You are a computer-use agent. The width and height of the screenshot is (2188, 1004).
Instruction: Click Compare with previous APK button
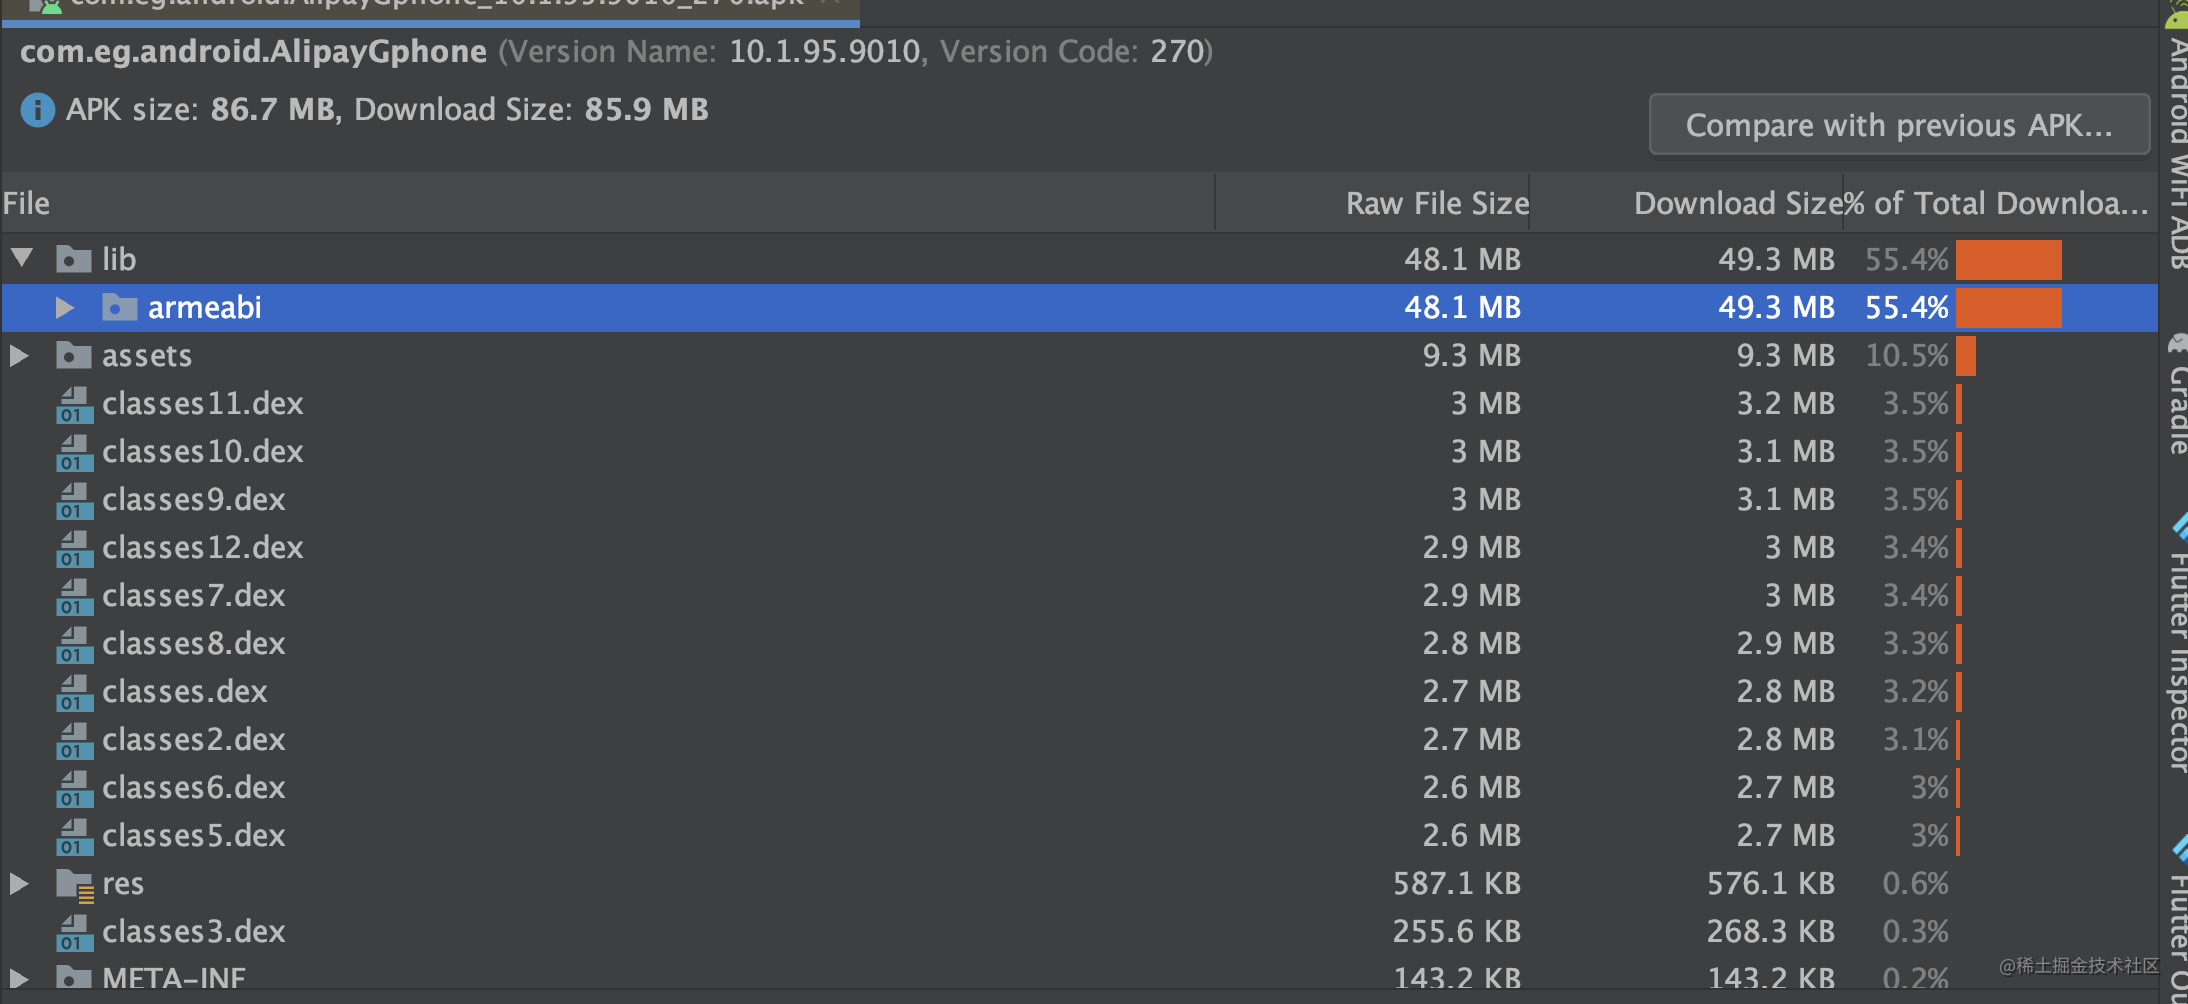pos(1899,125)
